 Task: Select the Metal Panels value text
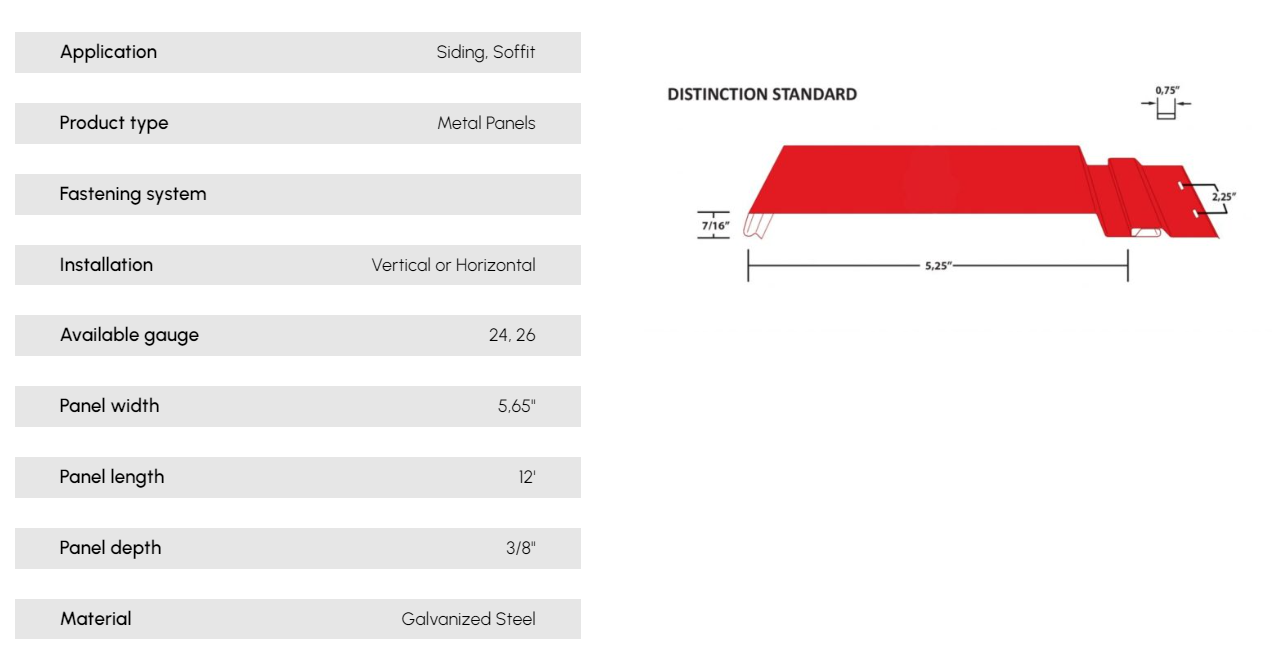coord(486,123)
